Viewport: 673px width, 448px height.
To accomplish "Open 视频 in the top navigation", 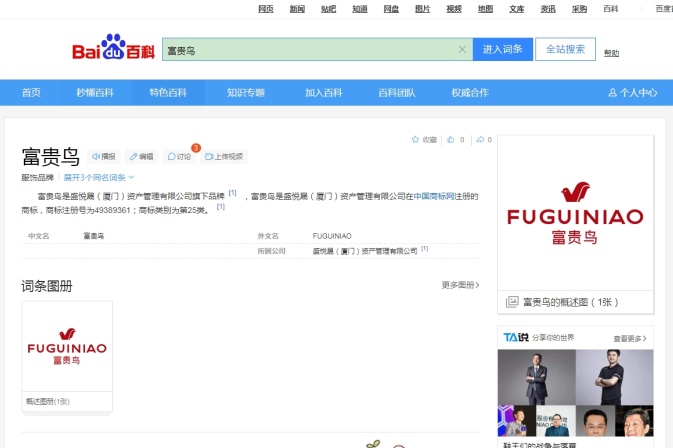I will click(454, 9).
